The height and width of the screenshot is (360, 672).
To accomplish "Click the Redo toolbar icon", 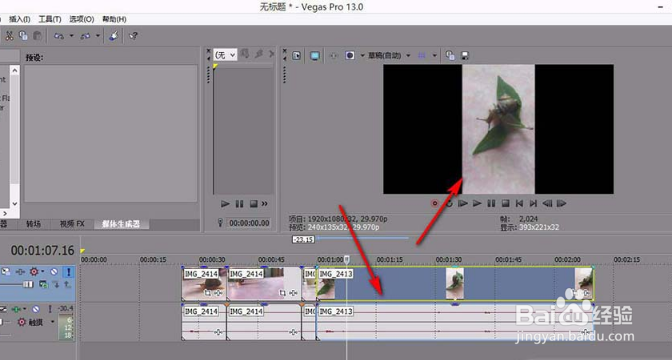I will [85, 36].
